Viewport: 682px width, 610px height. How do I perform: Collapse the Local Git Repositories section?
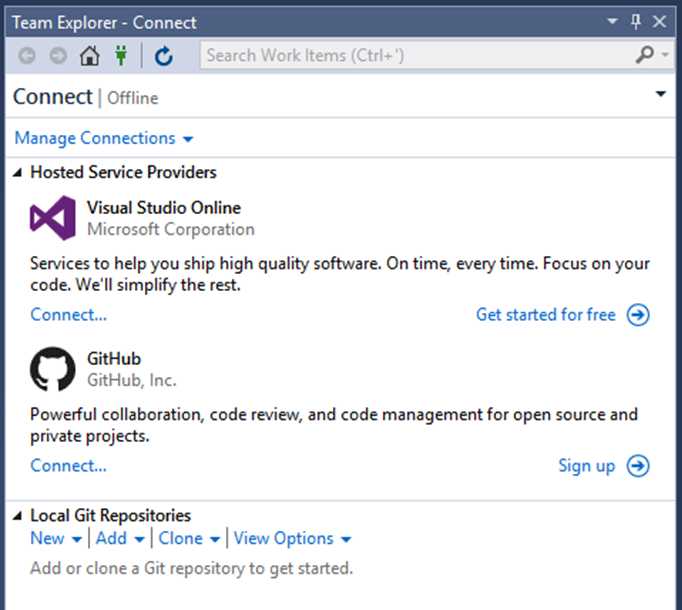tap(17, 516)
